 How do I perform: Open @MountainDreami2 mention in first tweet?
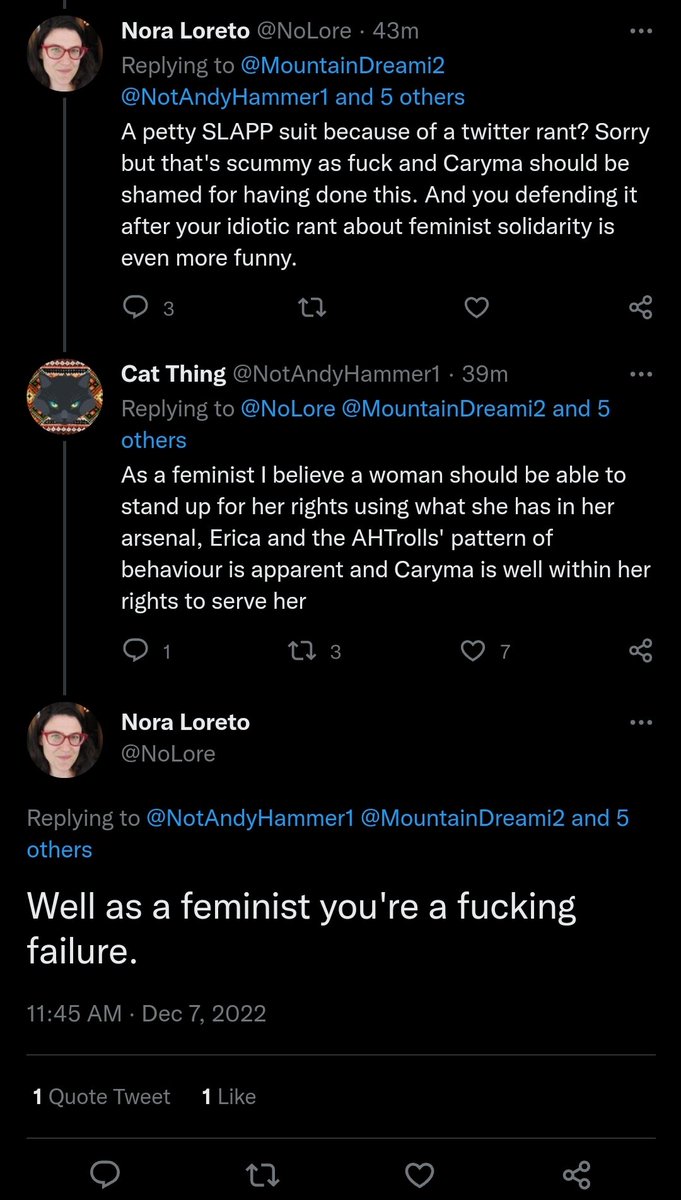point(343,64)
